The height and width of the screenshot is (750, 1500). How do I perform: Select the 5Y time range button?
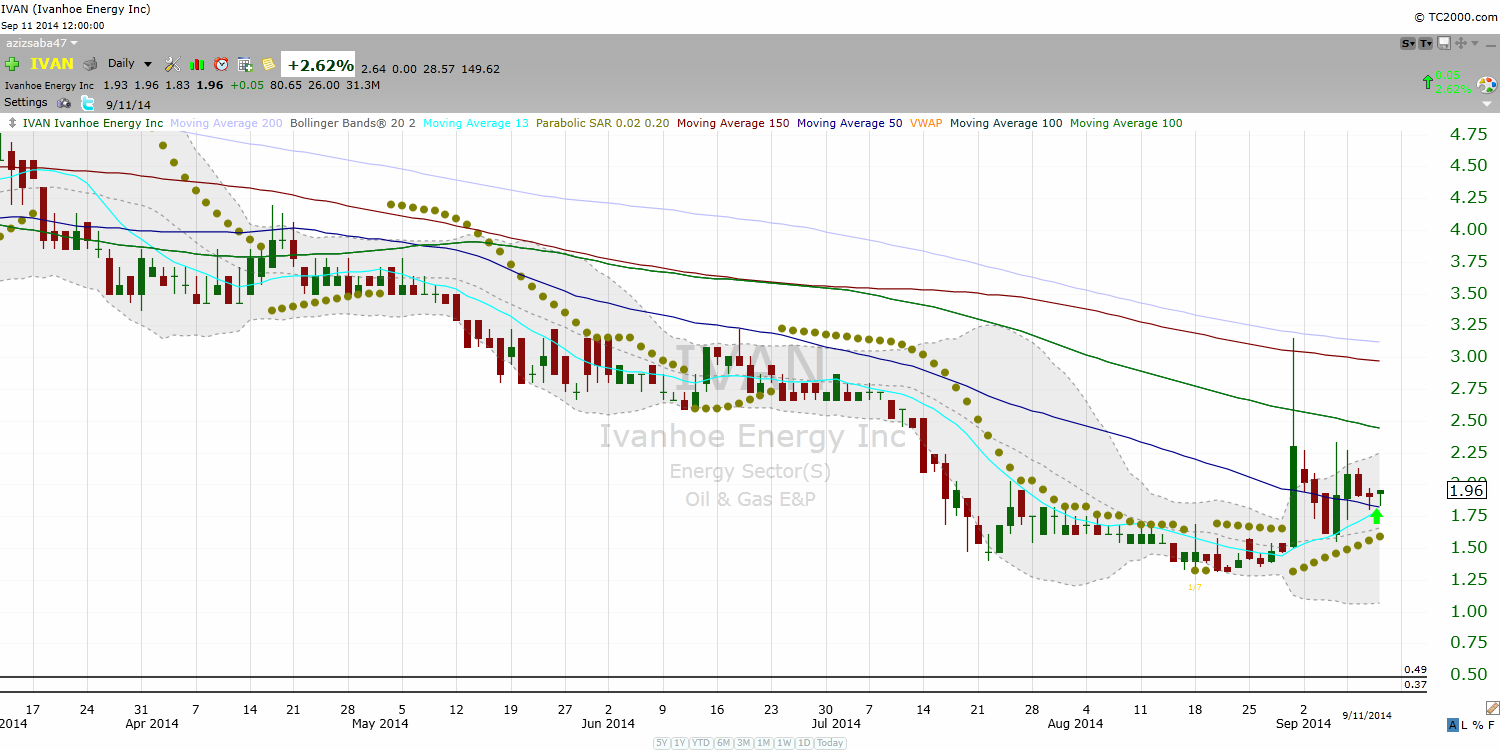point(664,743)
